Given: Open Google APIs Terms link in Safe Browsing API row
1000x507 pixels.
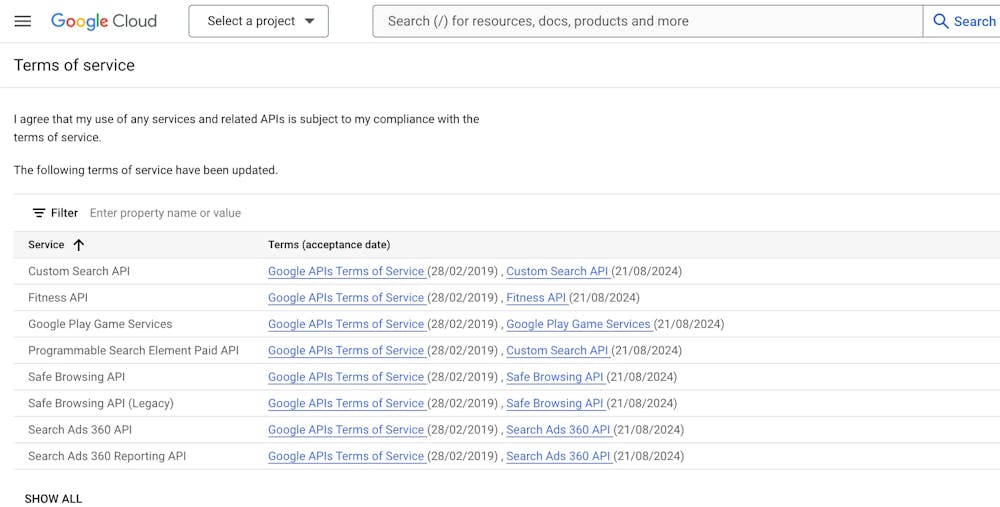Looking at the screenshot, I should tap(347, 377).
